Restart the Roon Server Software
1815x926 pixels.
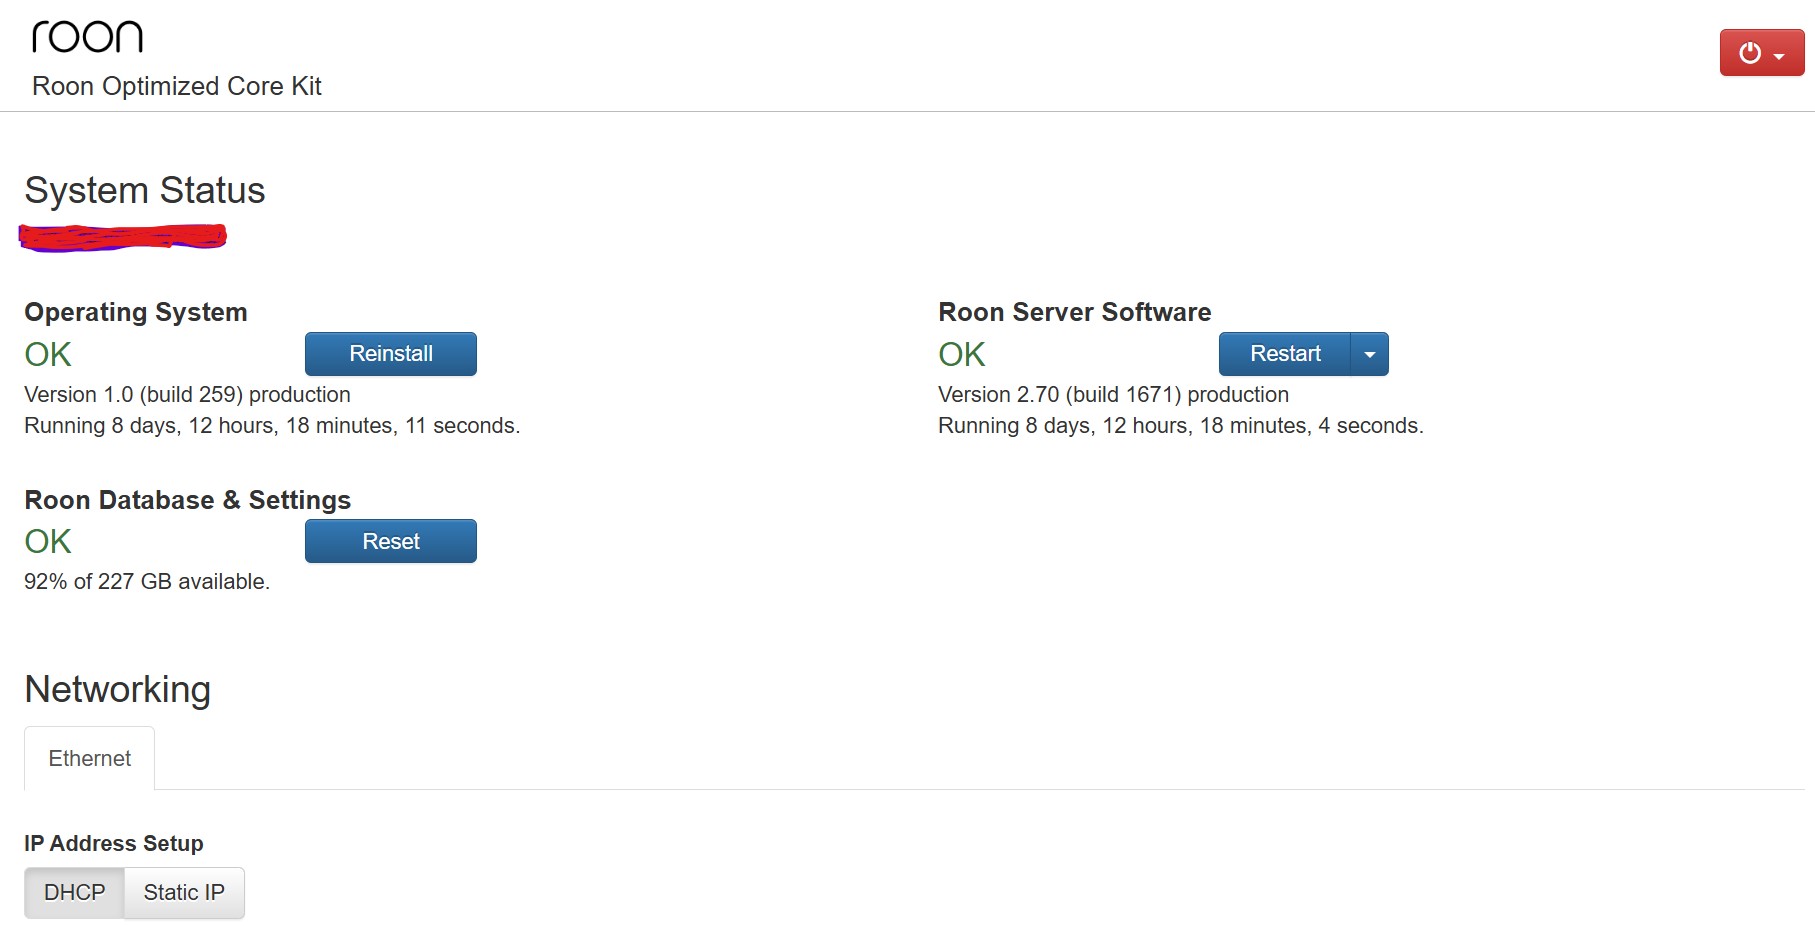pos(1285,354)
